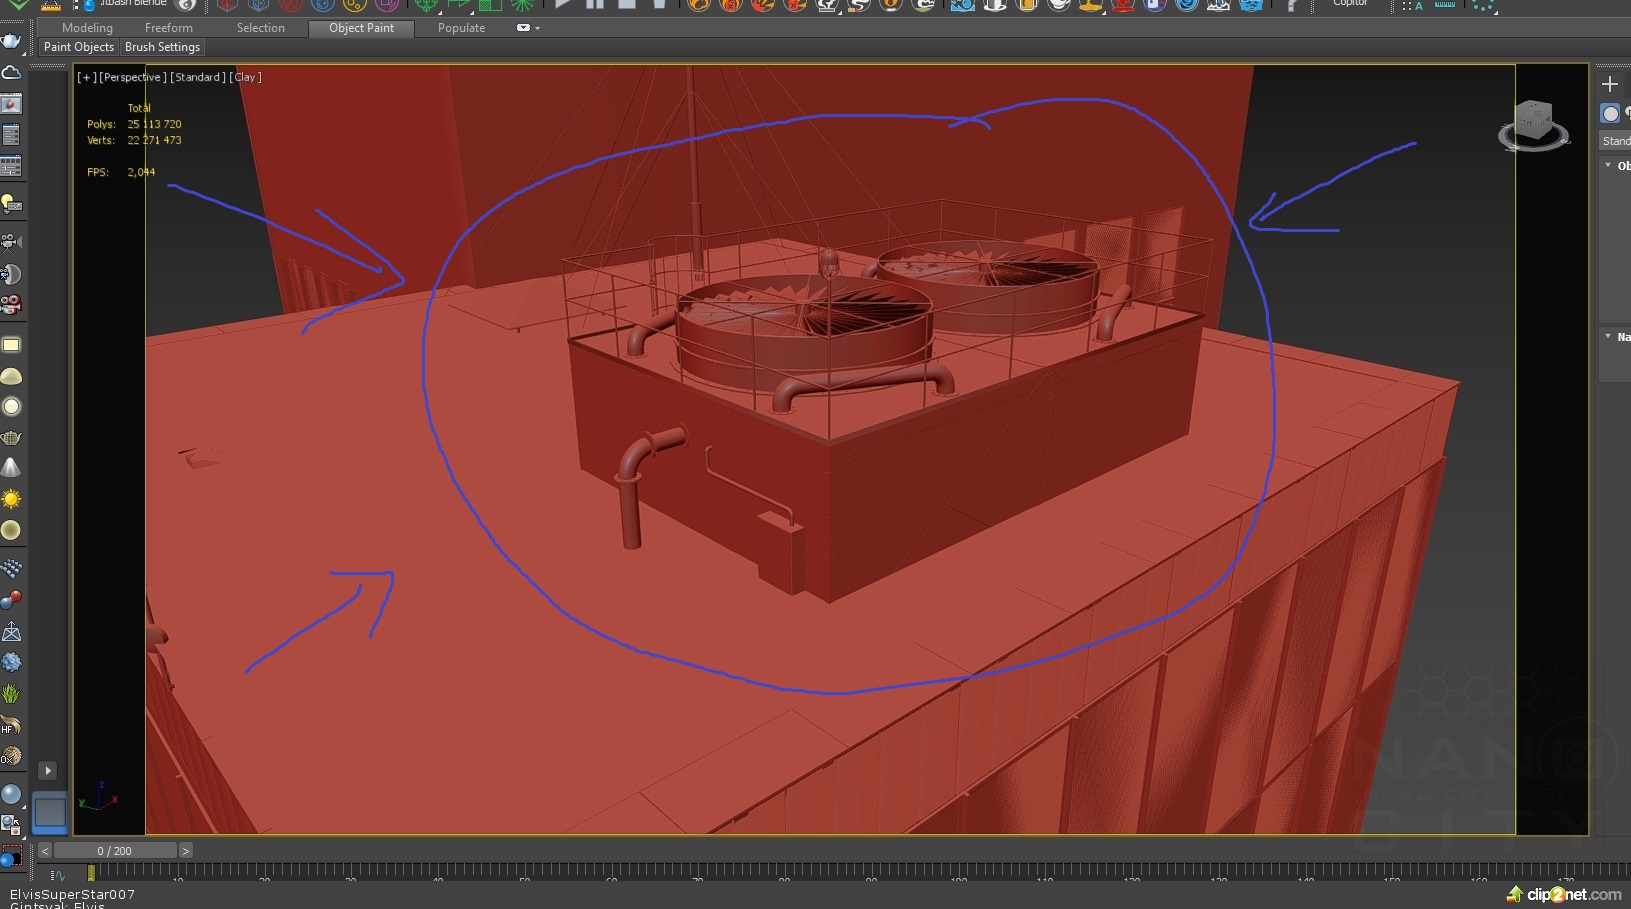Go to next frame with right arrow
Viewport: 1631px width, 909px height.
[185, 851]
